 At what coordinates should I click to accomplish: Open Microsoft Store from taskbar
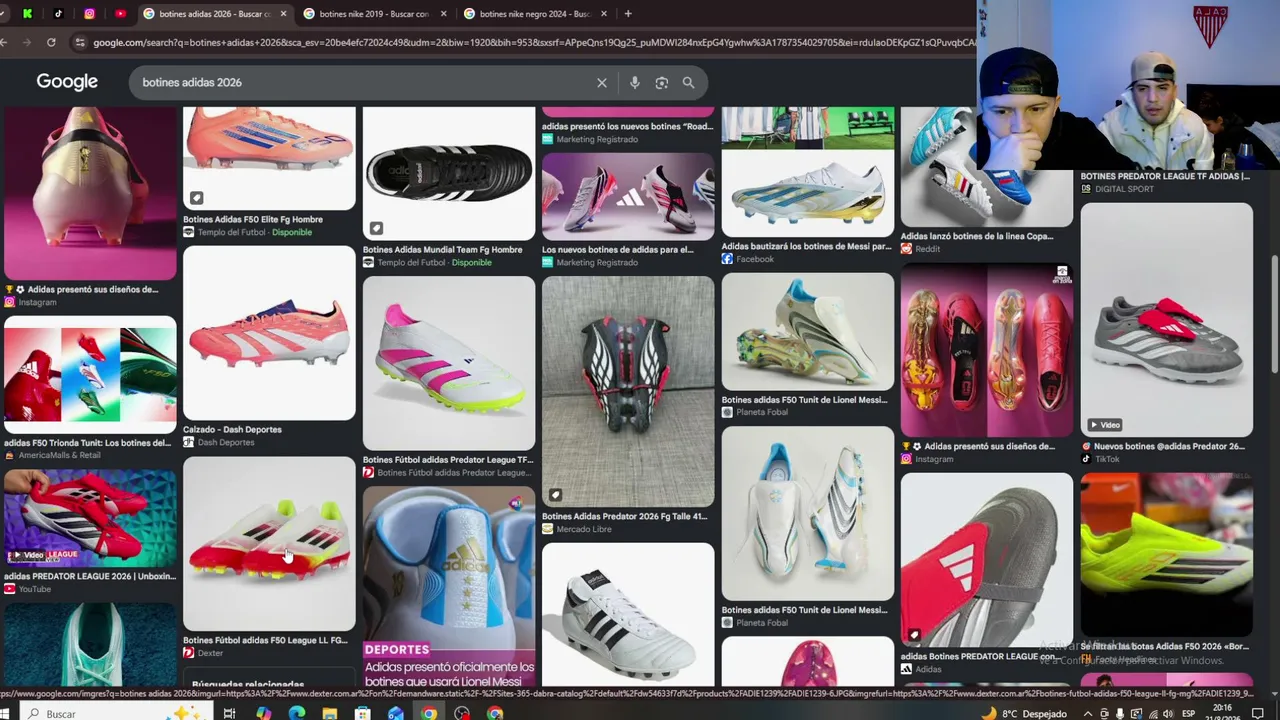[x=363, y=713]
